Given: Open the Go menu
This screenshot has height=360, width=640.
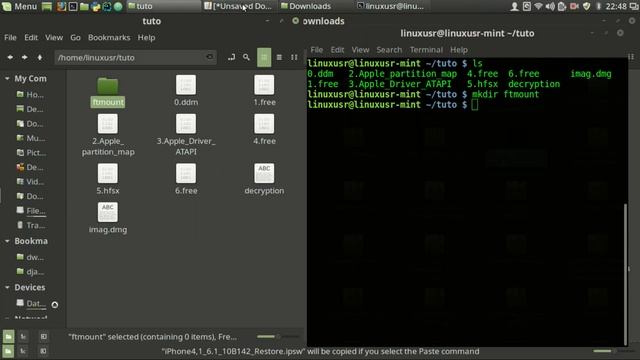Looking at the screenshot, I should coord(76,38).
